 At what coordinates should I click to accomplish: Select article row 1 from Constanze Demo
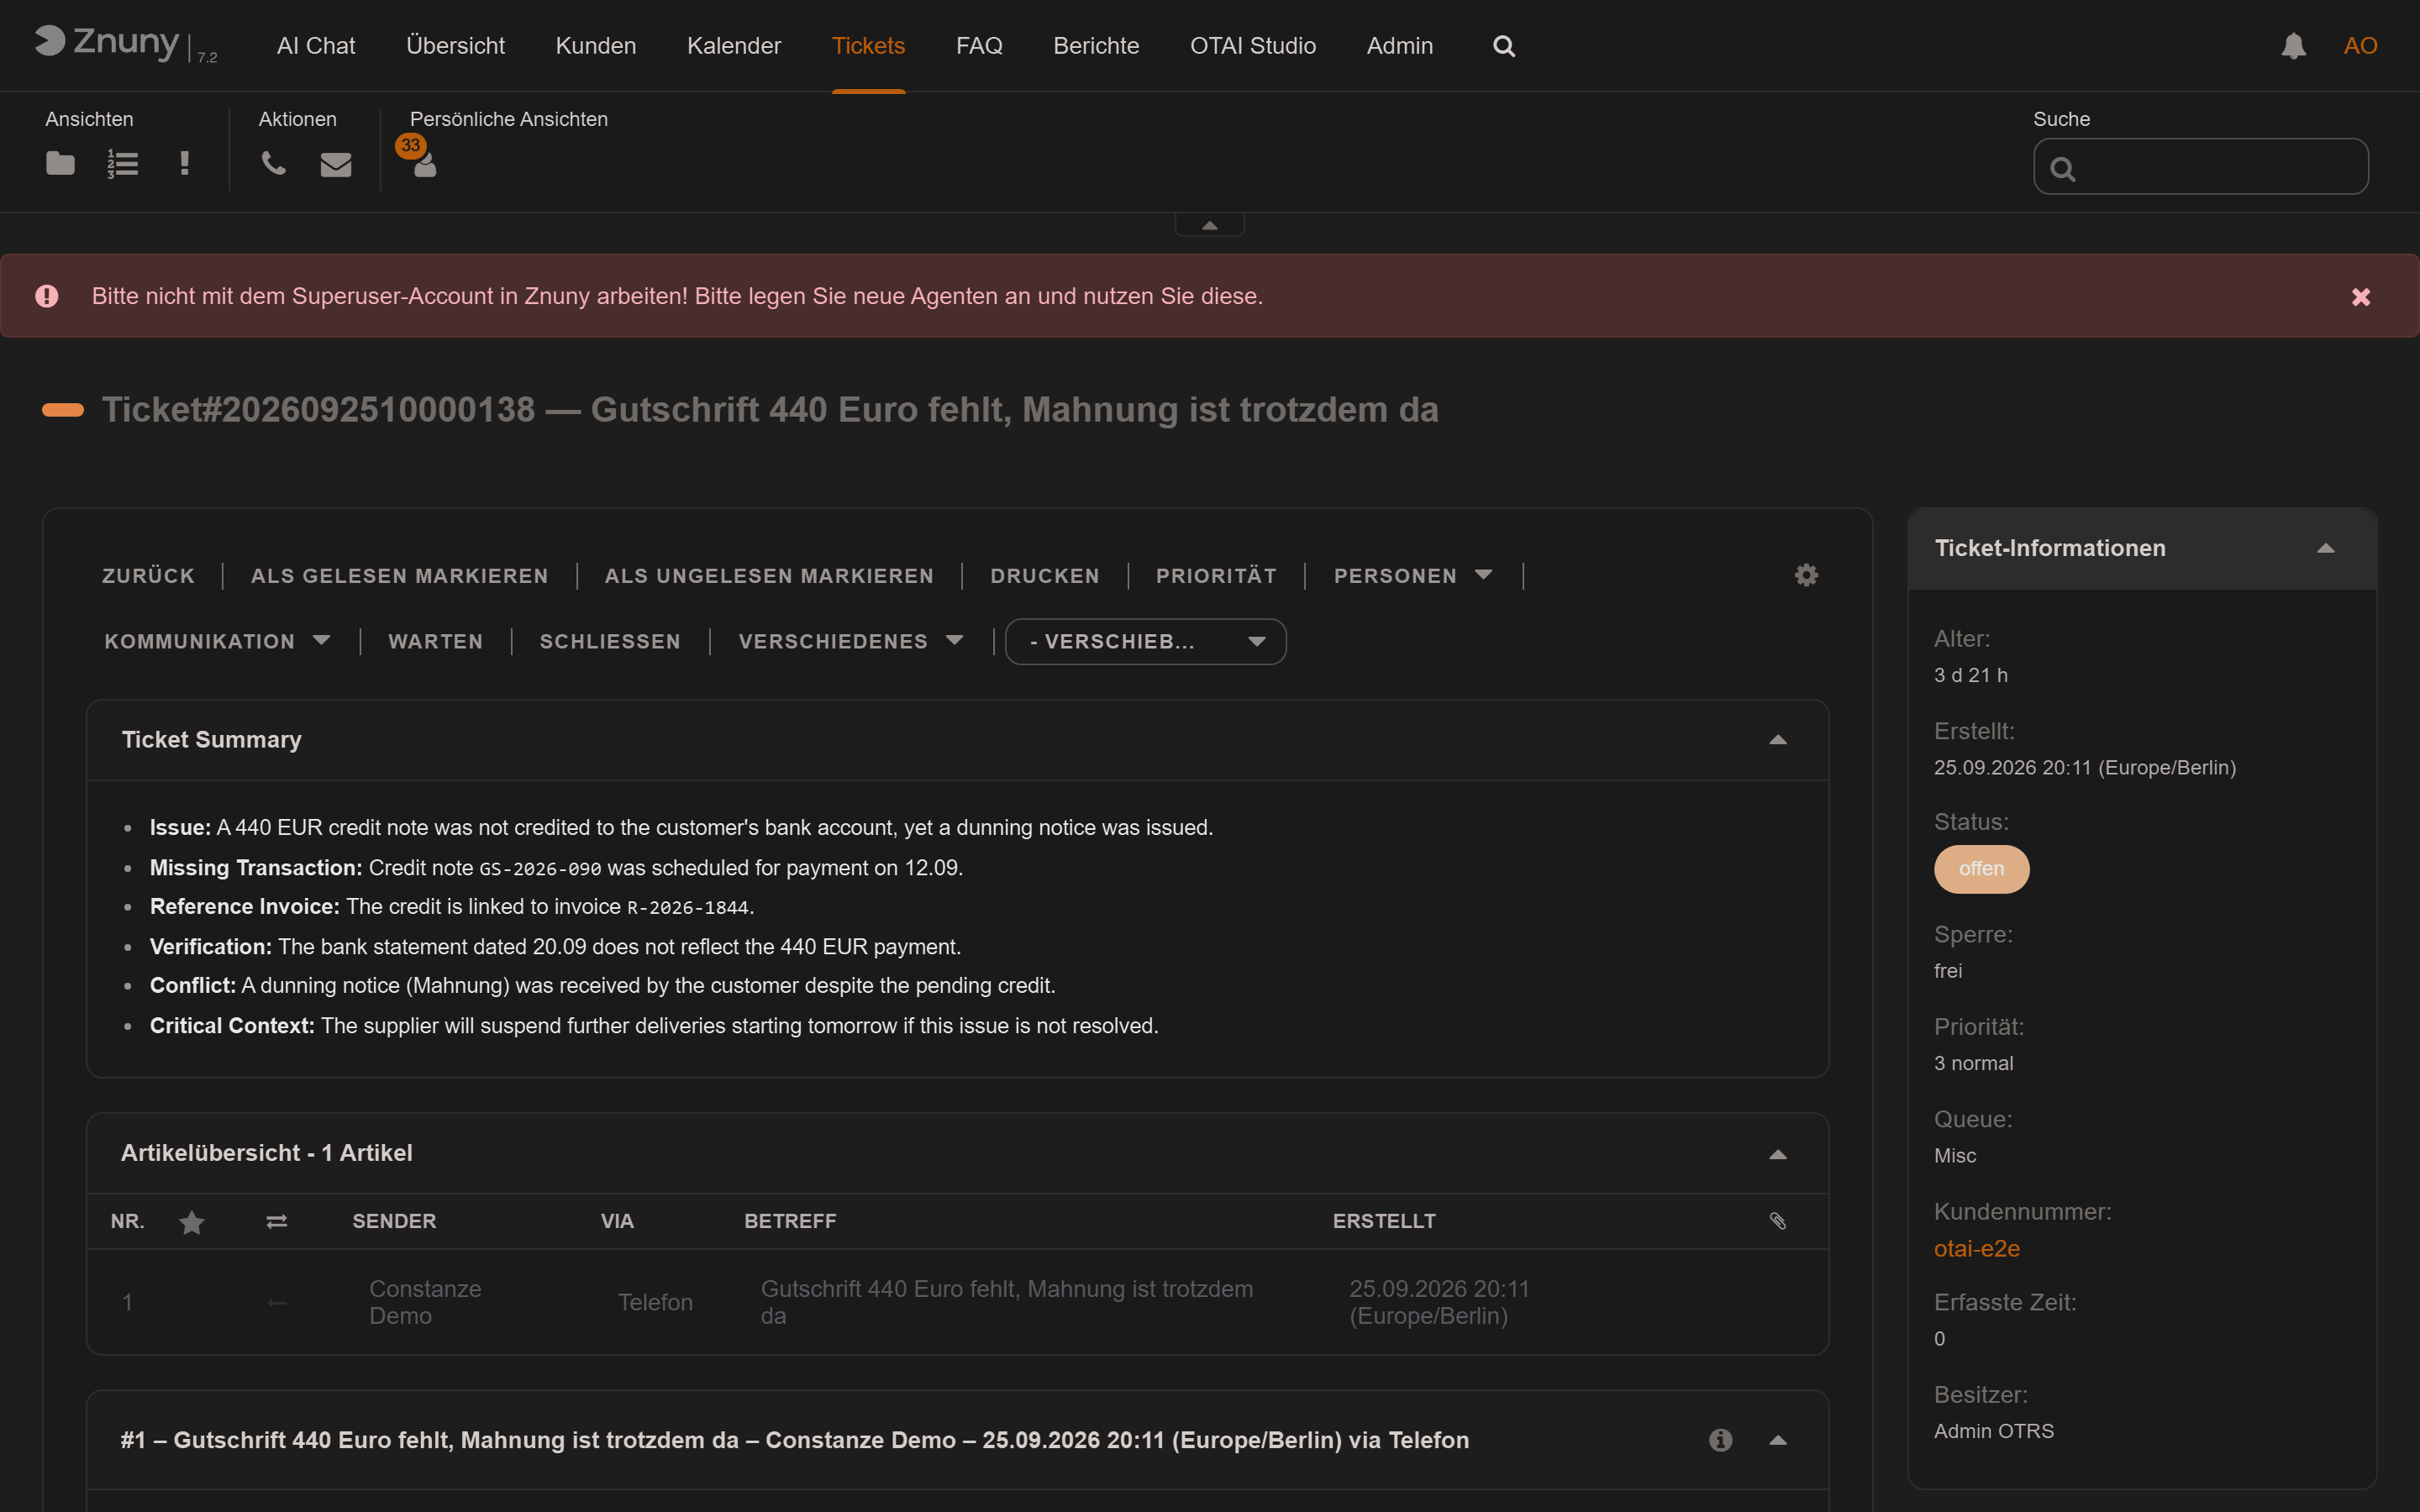[957, 1302]
